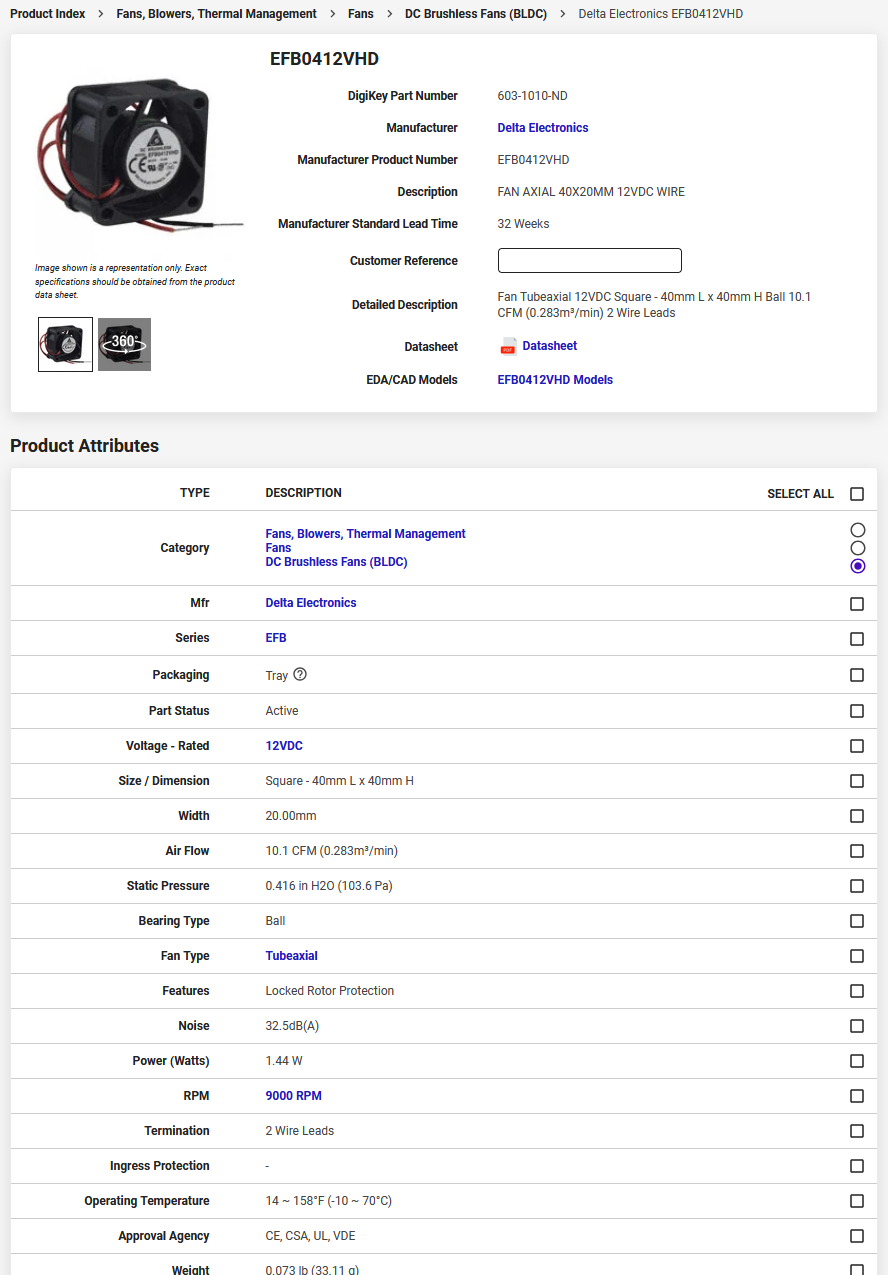Screen dimensions: 888x1275
Task: Open the Datasheet PDF icon
Action: pos(508,346)
